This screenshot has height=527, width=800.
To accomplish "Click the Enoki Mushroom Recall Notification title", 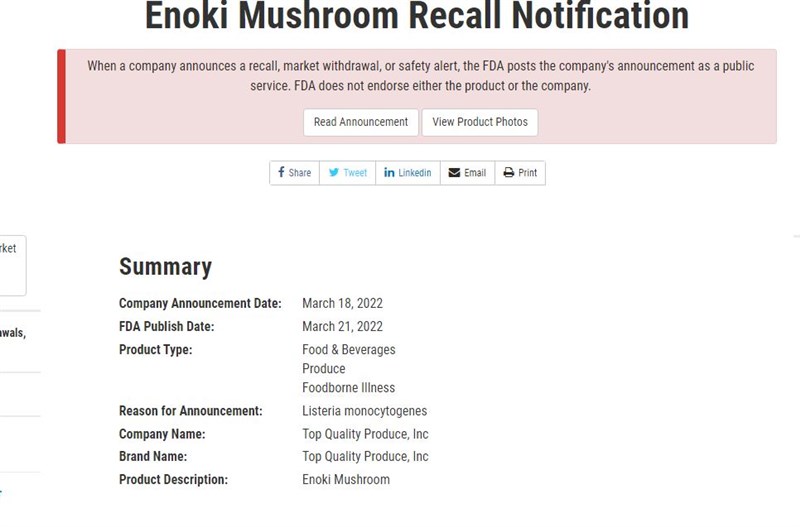I will click(x=416, y=16).
